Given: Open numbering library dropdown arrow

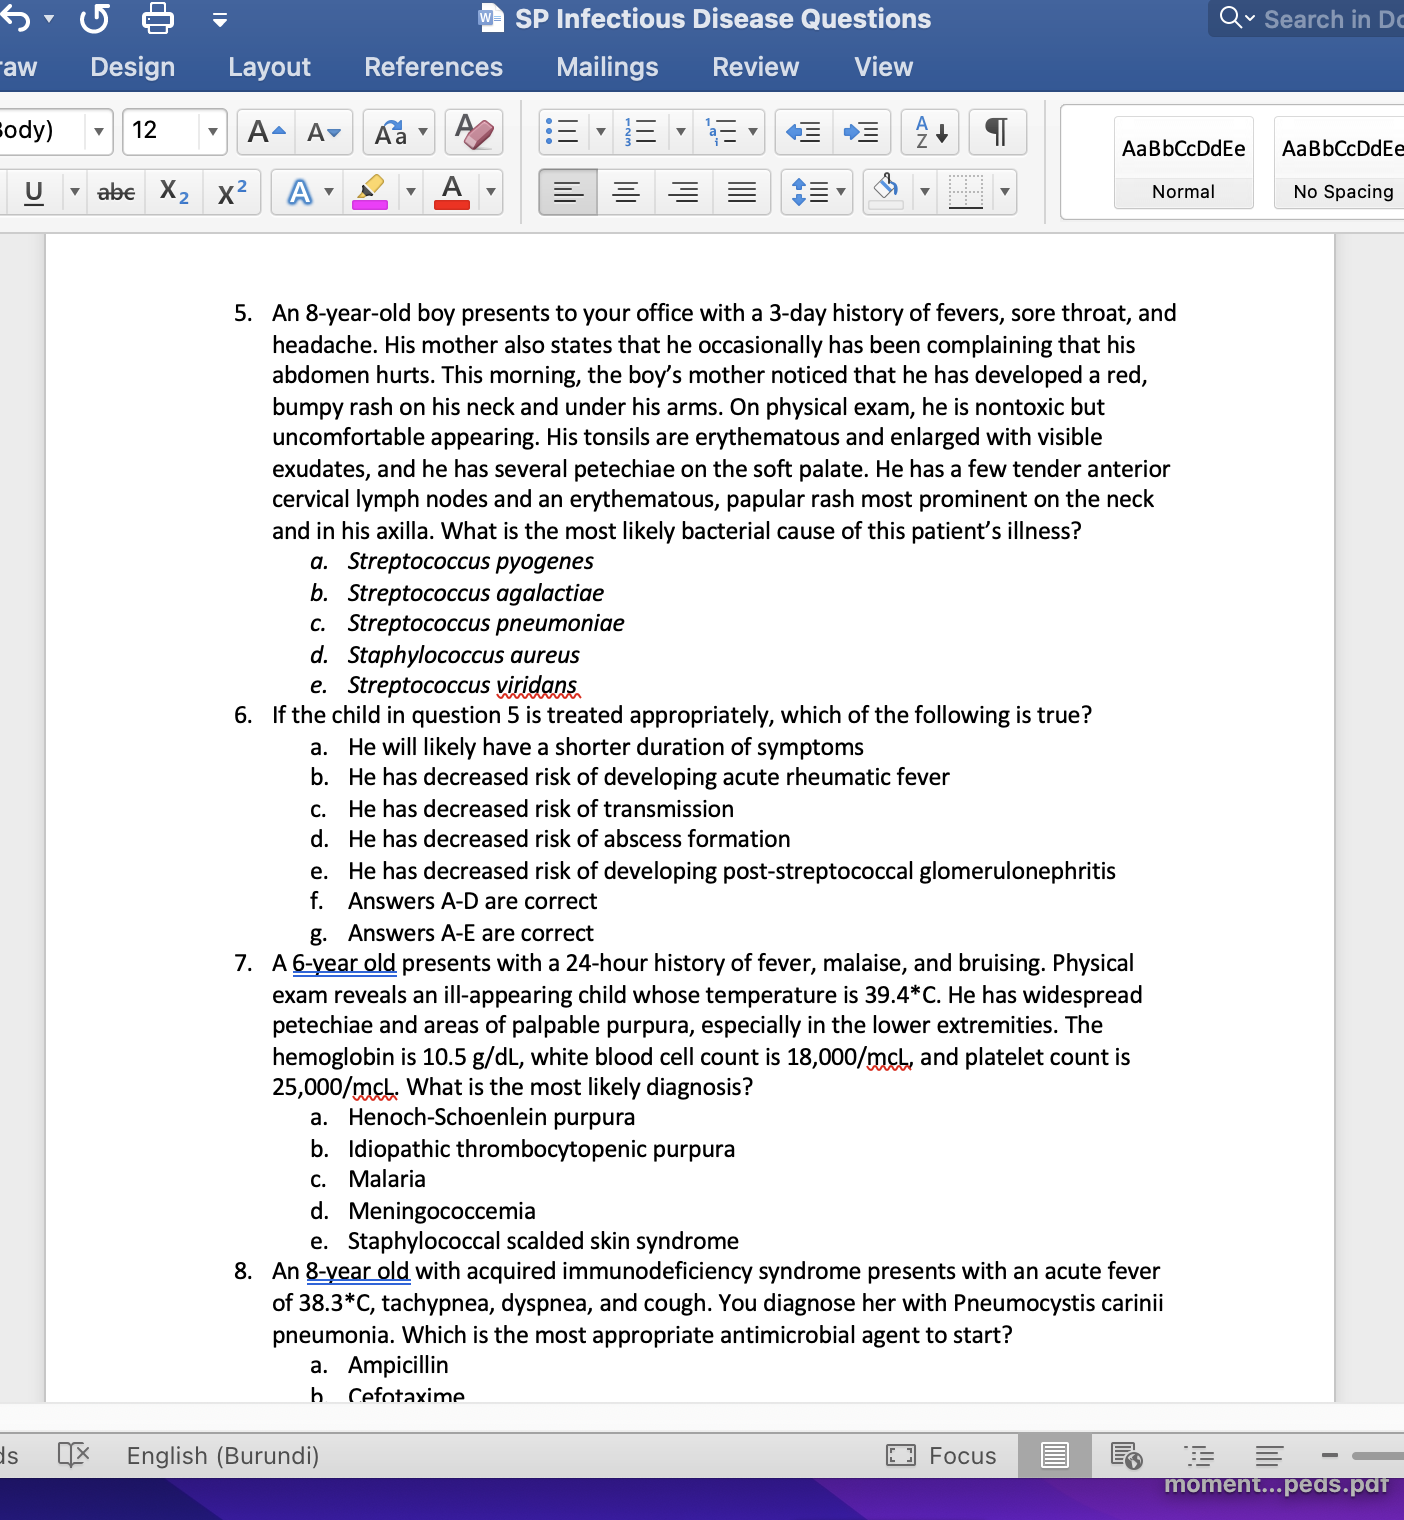Looking at the screenshot, I should 680,132.
